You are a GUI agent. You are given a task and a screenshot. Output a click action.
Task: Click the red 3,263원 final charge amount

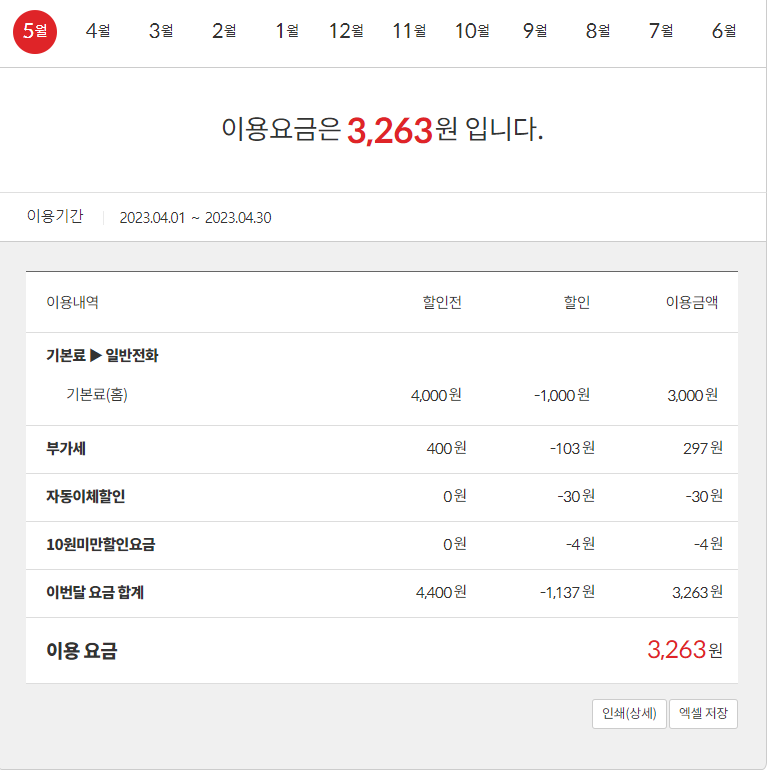coord(685,650)
